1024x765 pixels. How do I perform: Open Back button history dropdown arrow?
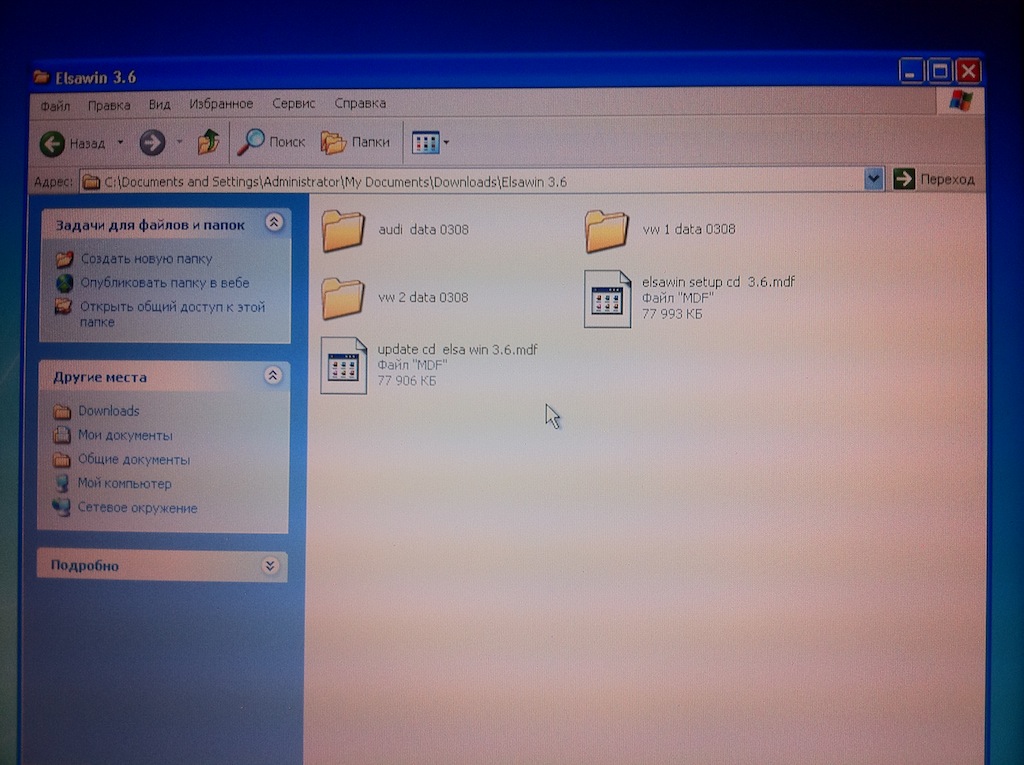(120, 143)
